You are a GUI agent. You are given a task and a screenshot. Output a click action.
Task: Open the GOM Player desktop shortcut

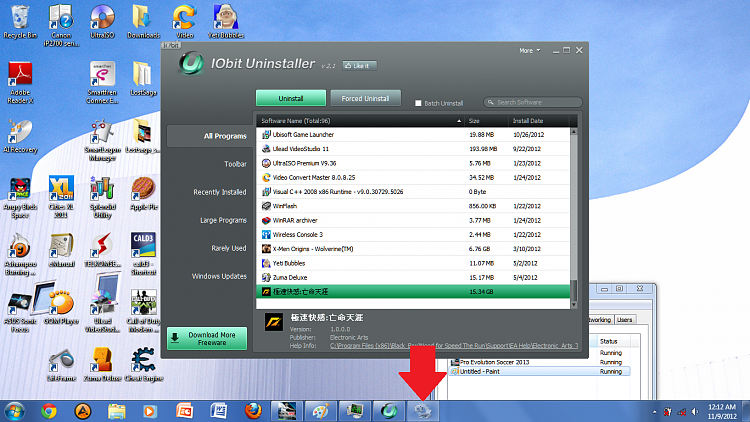(61, 308)
